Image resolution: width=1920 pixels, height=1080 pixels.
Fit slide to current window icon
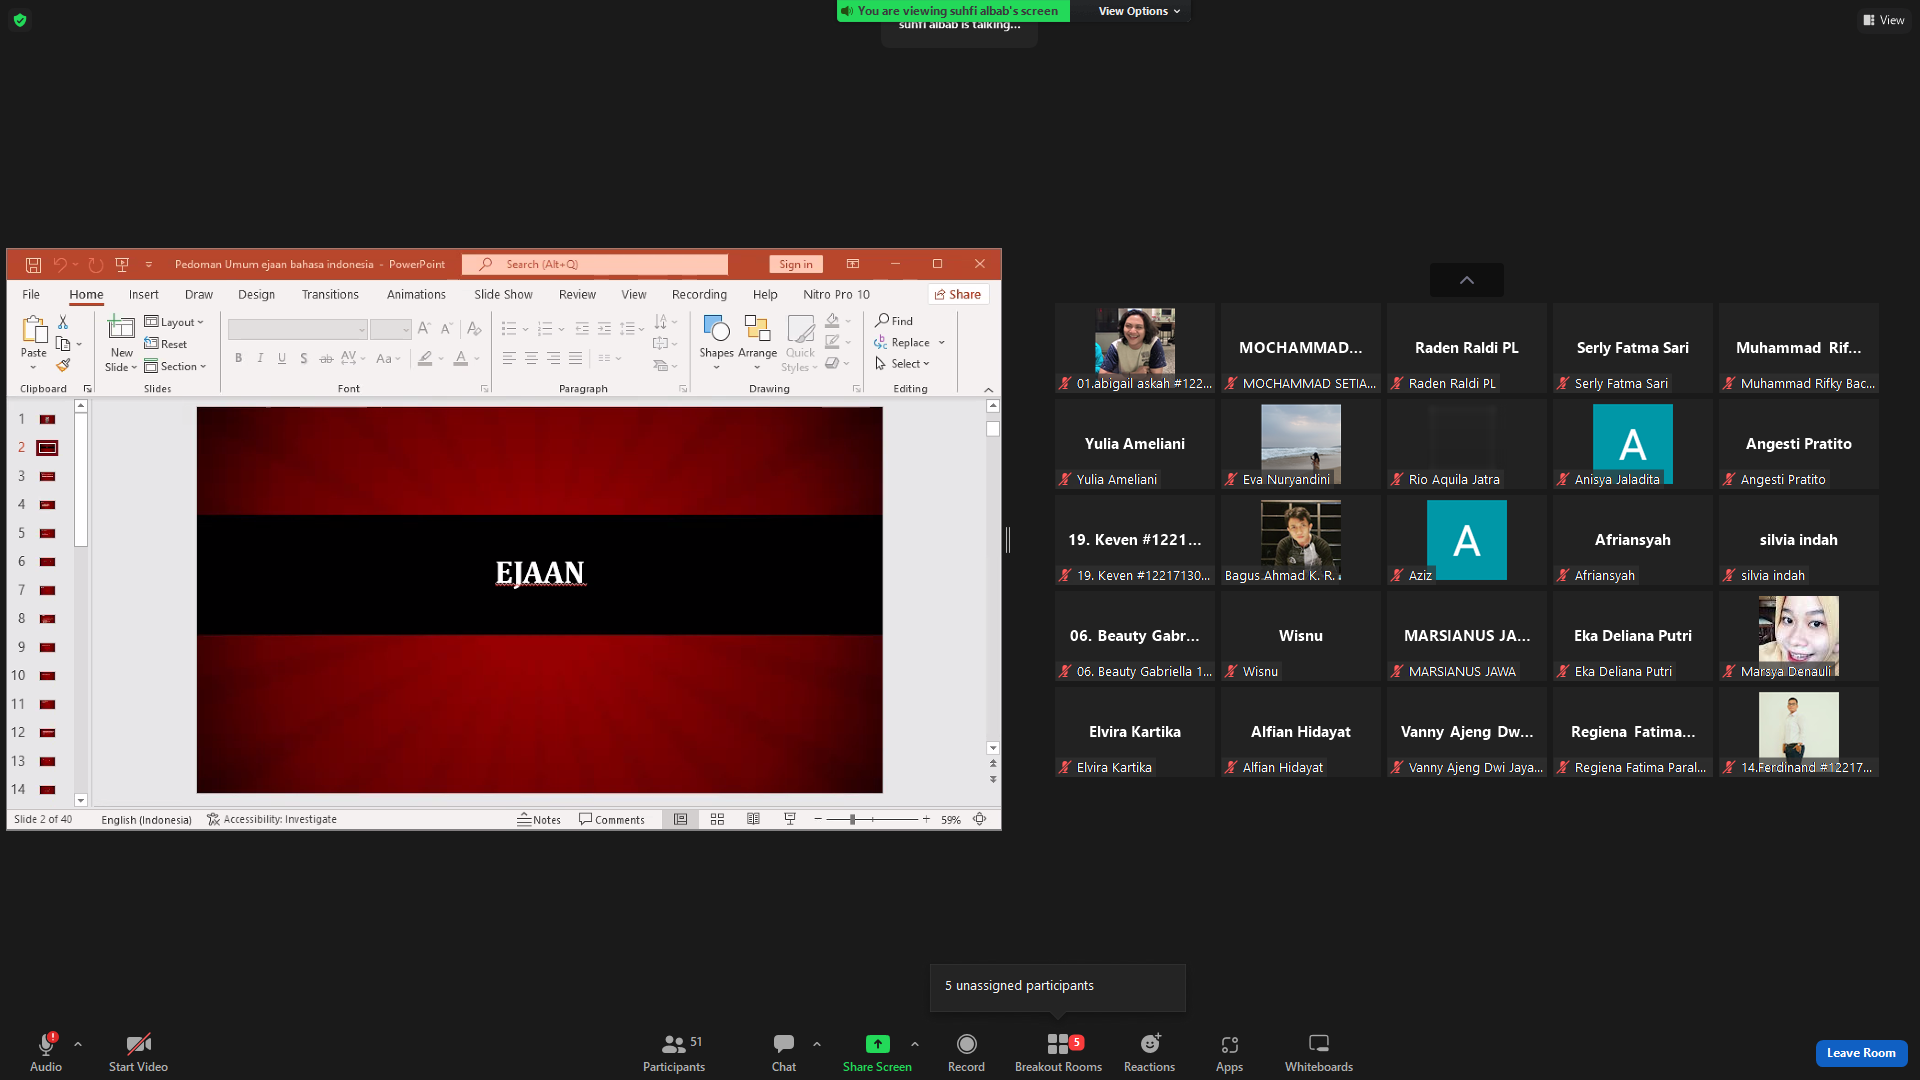coord(980,819)
